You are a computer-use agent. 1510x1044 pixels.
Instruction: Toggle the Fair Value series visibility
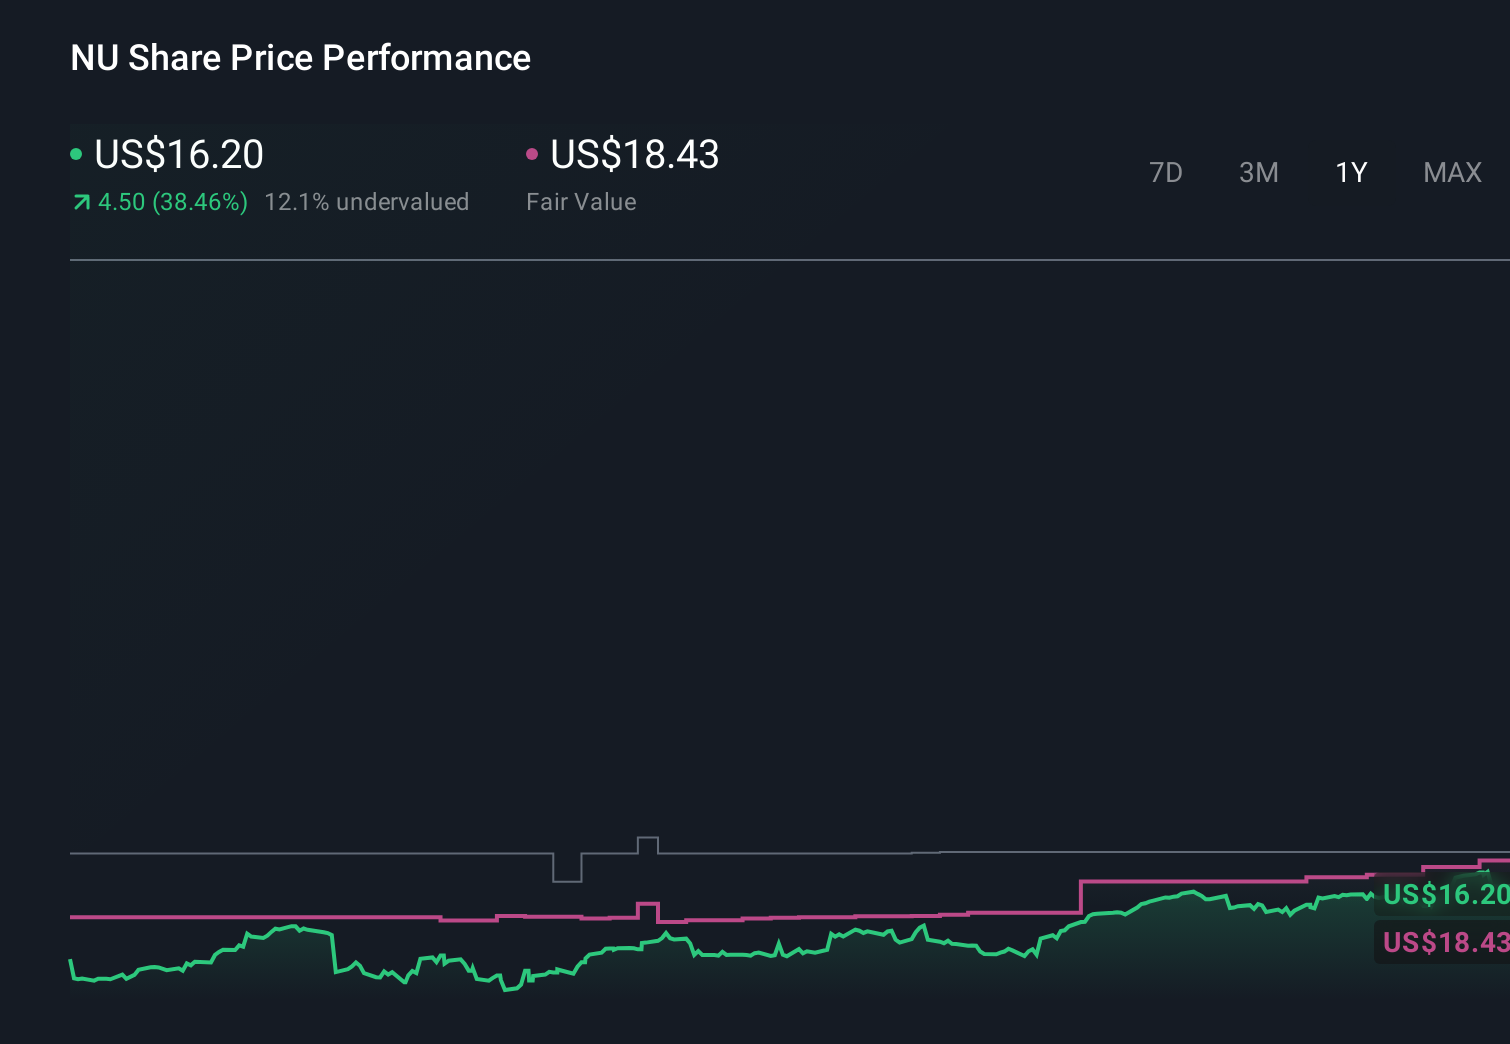tap(634, 155)
